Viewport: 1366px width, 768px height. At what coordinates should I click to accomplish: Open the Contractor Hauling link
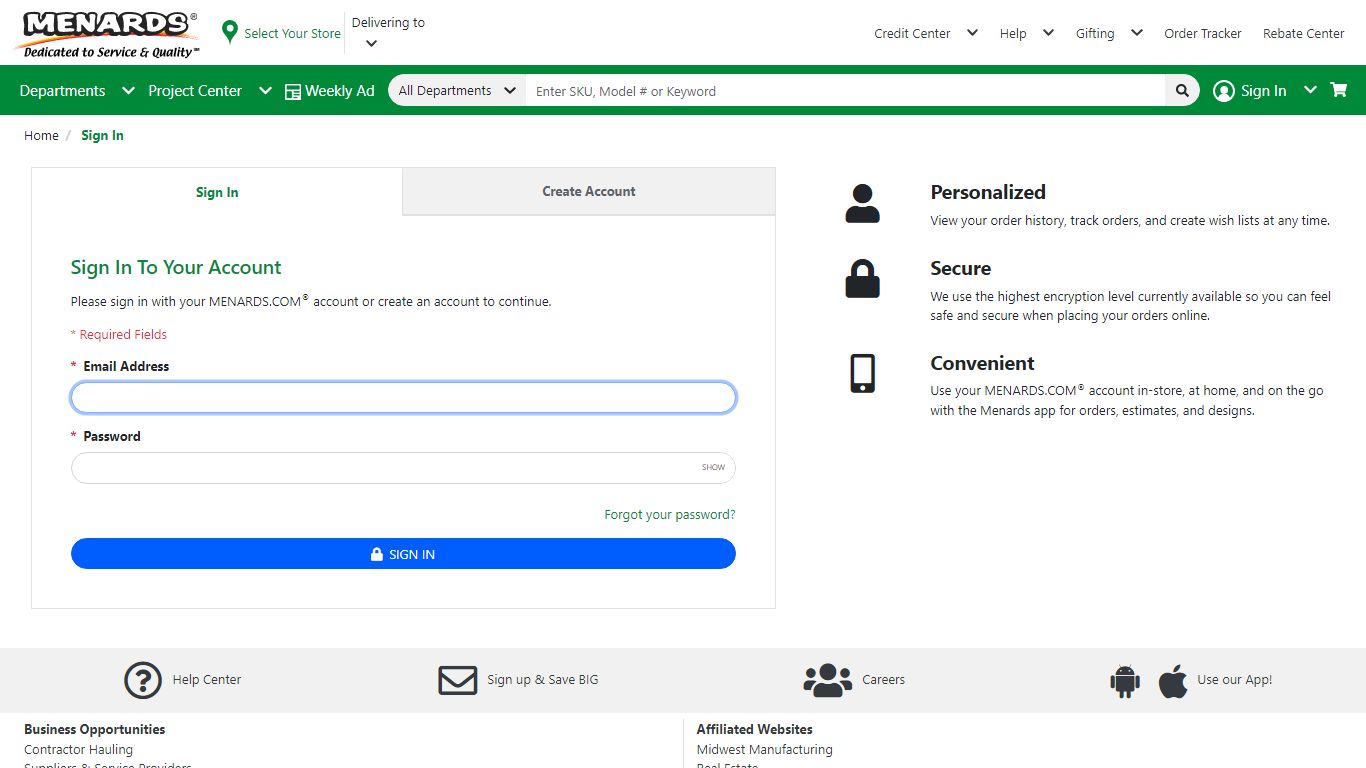coord(78,750)
